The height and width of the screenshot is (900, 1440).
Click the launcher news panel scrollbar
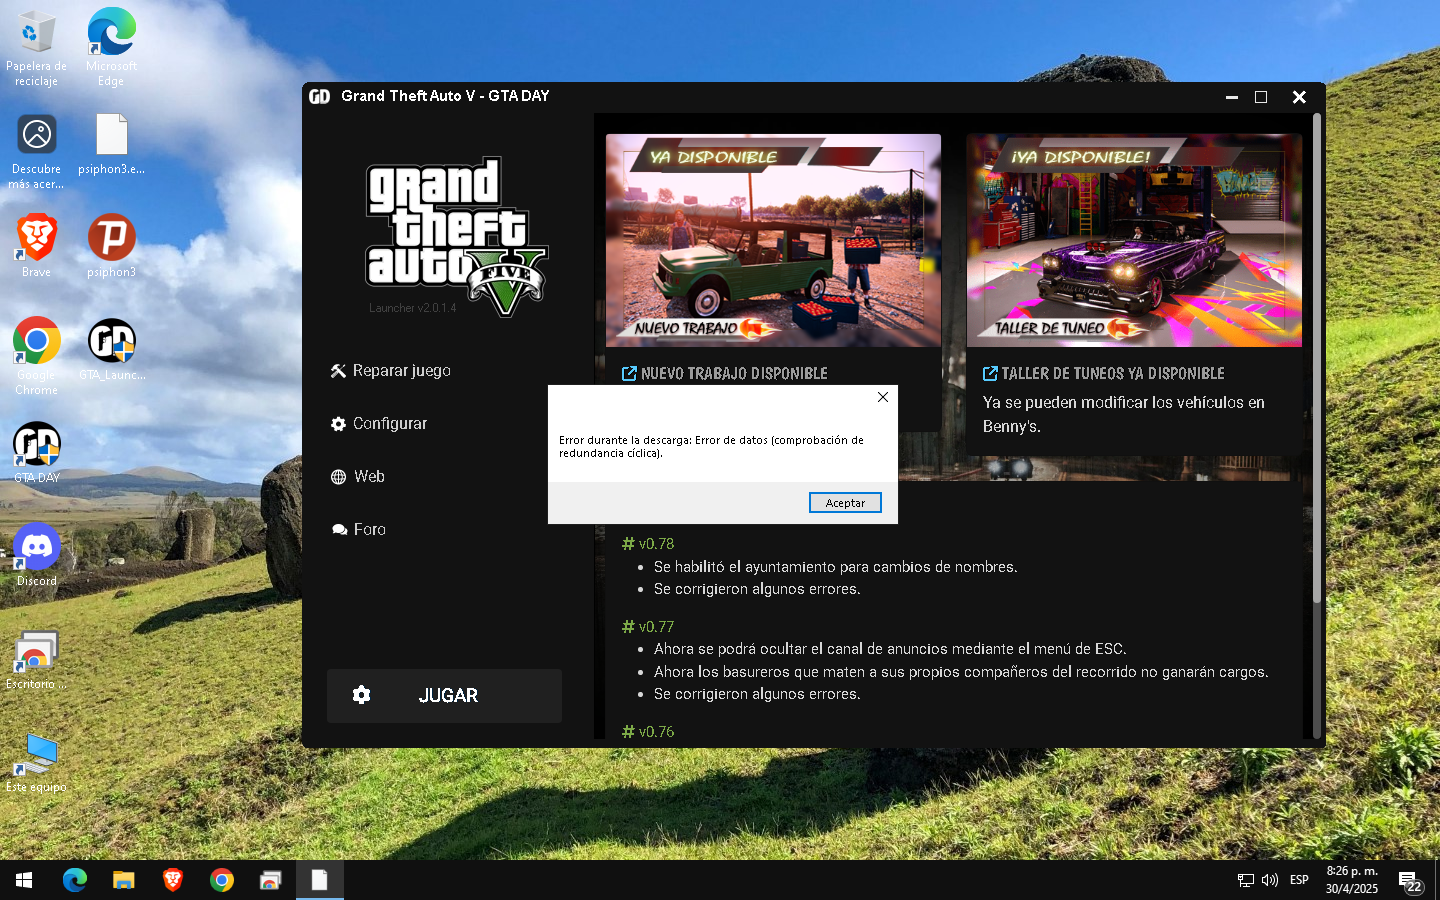pos(1317,360)
